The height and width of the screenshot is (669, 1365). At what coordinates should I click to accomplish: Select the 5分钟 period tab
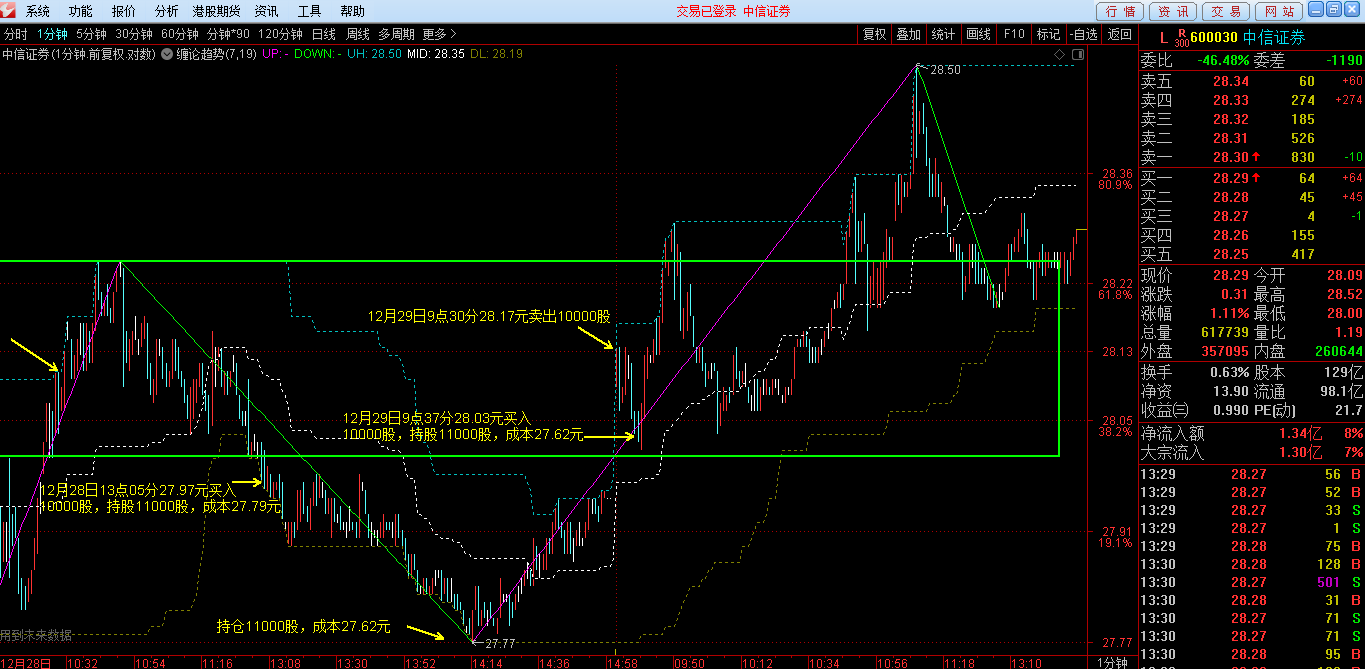[91, 34]
